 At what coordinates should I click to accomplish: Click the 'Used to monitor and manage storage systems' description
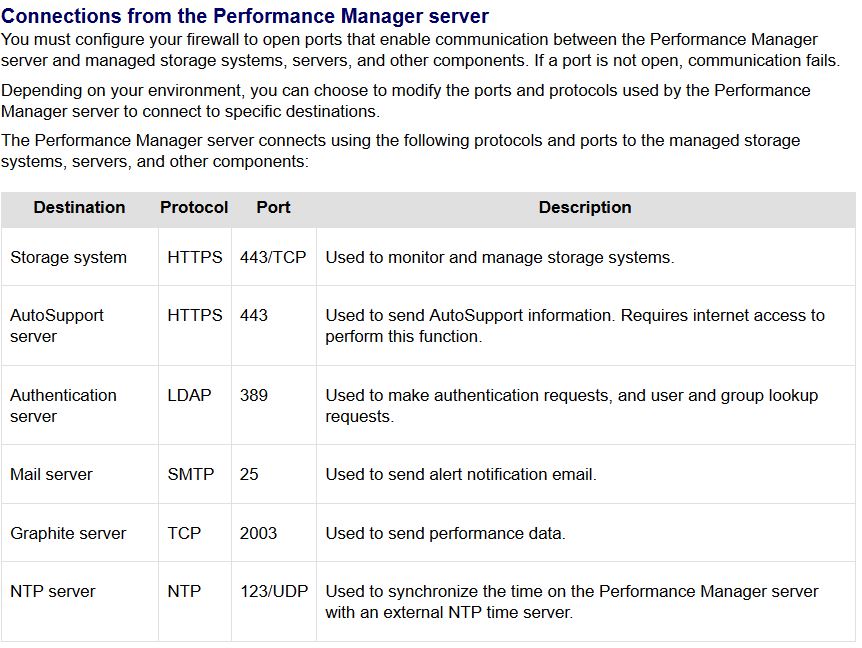coord(499,258)
